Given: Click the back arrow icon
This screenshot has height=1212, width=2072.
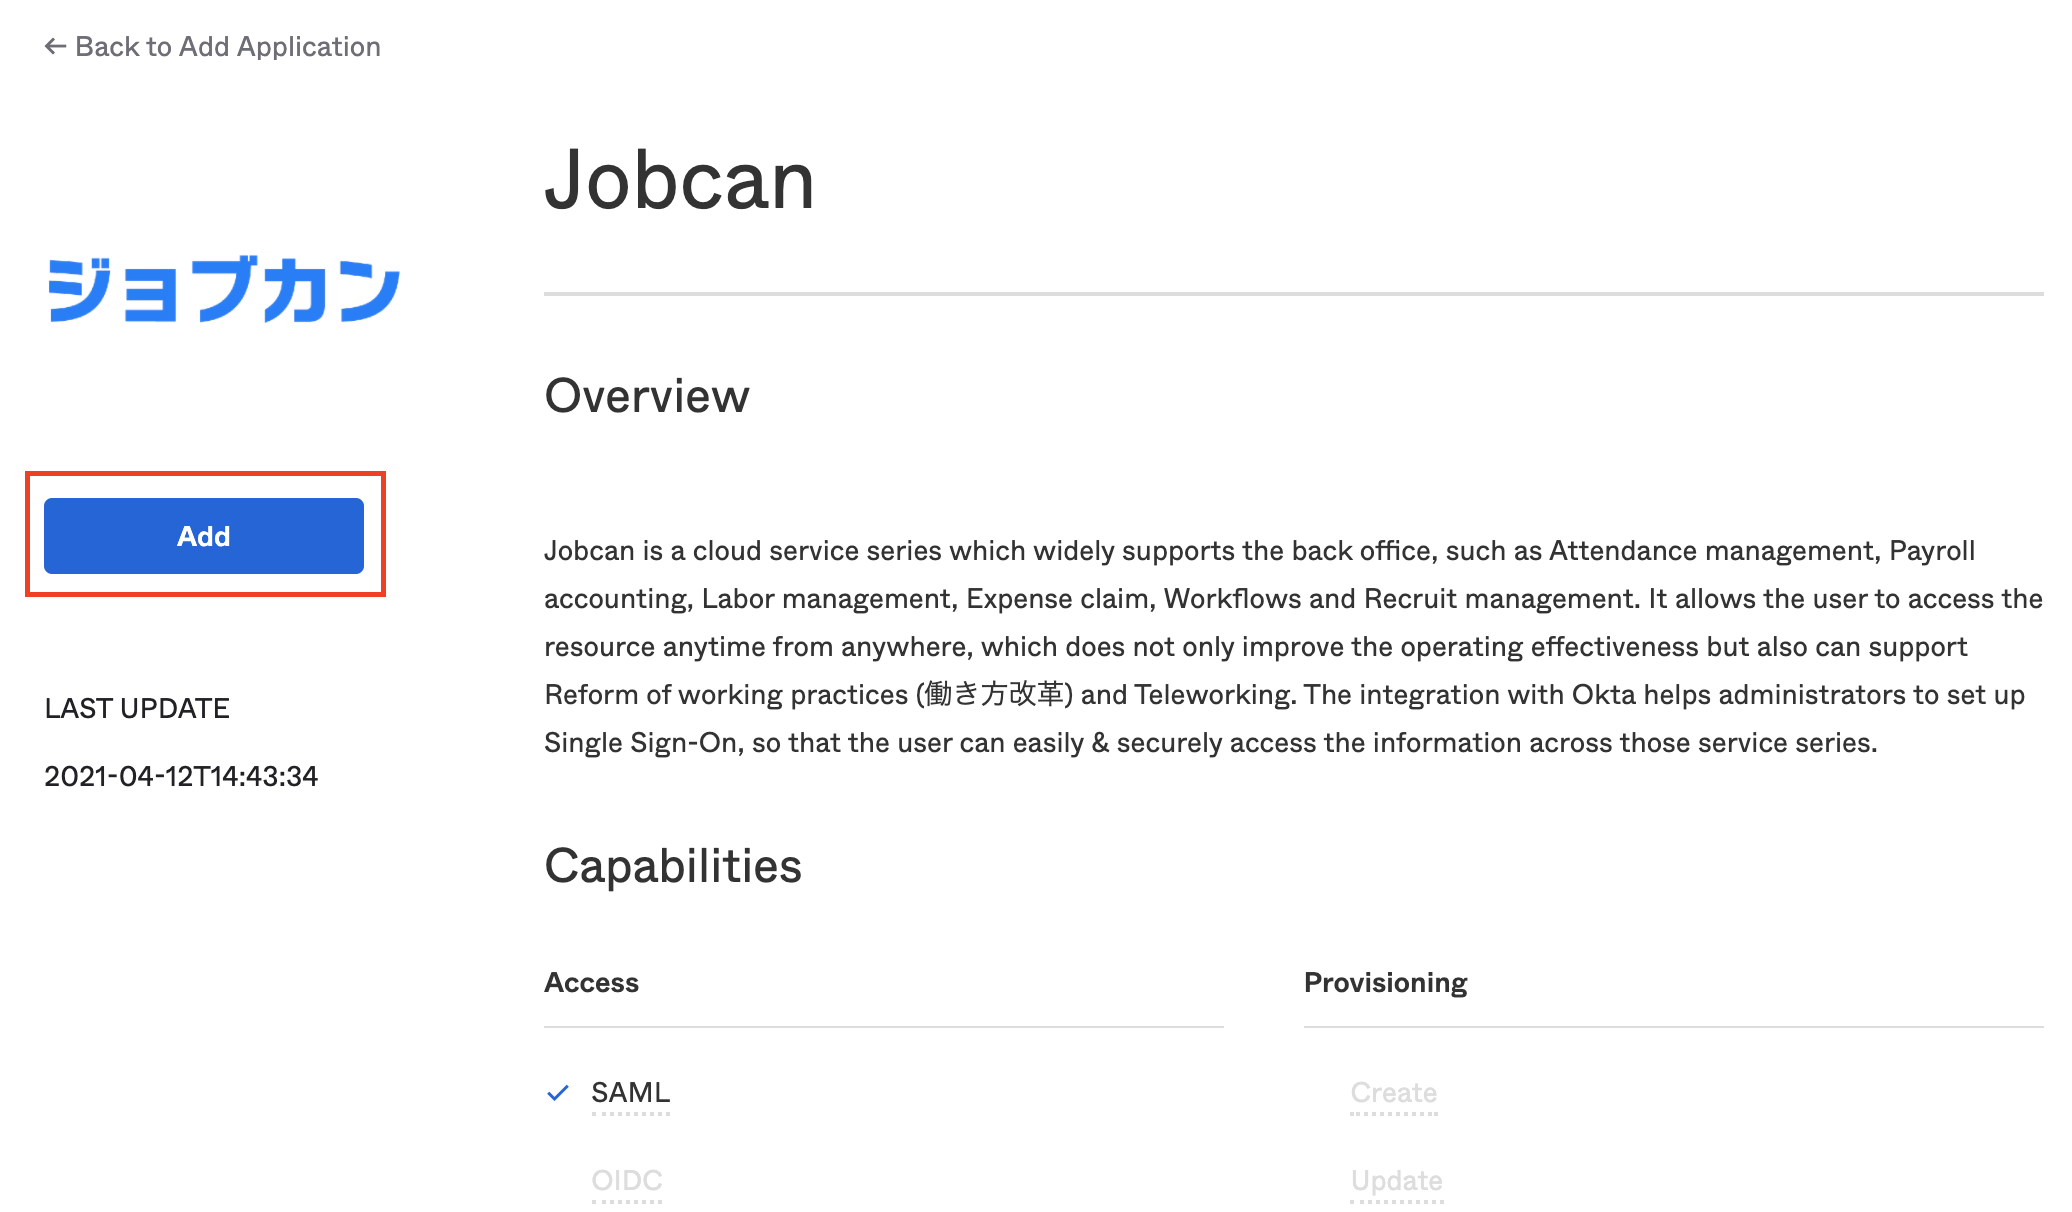Looking at the screenshot, I should (55, 46).
